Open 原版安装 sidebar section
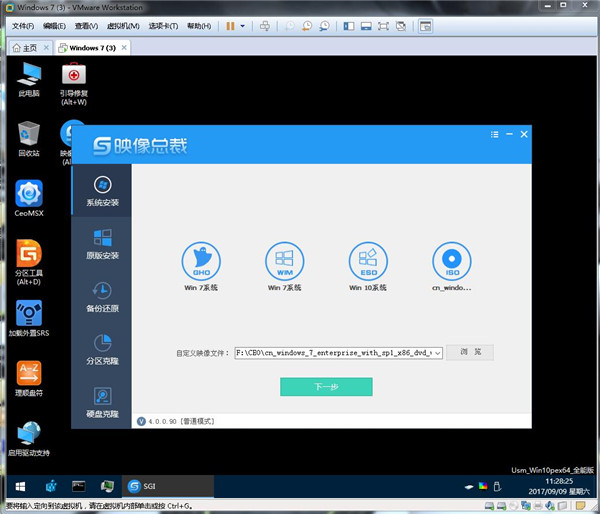 (x=102, y=244)
